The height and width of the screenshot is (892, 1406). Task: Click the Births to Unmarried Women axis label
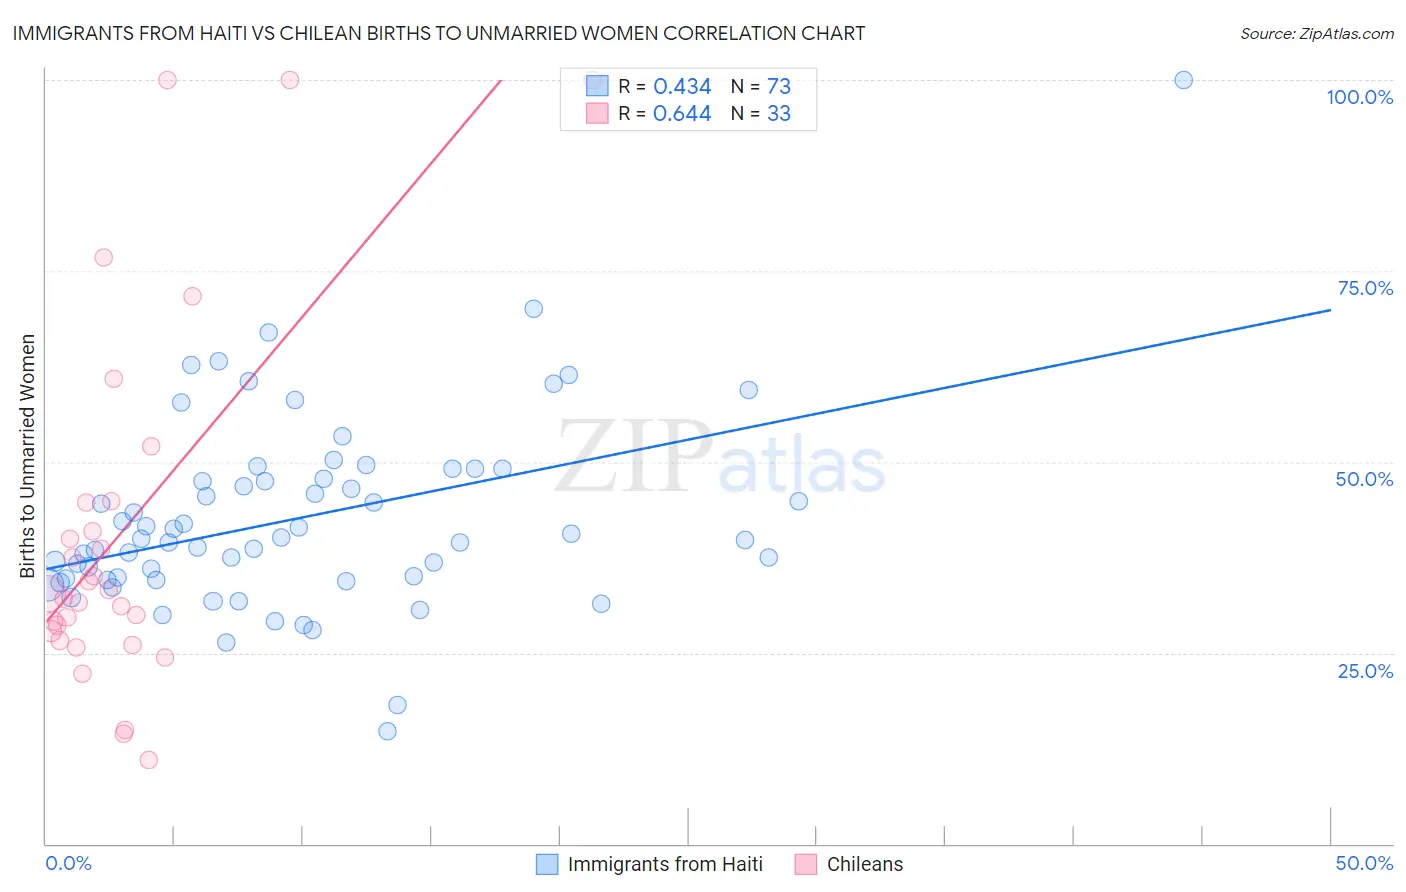point(27,456)
